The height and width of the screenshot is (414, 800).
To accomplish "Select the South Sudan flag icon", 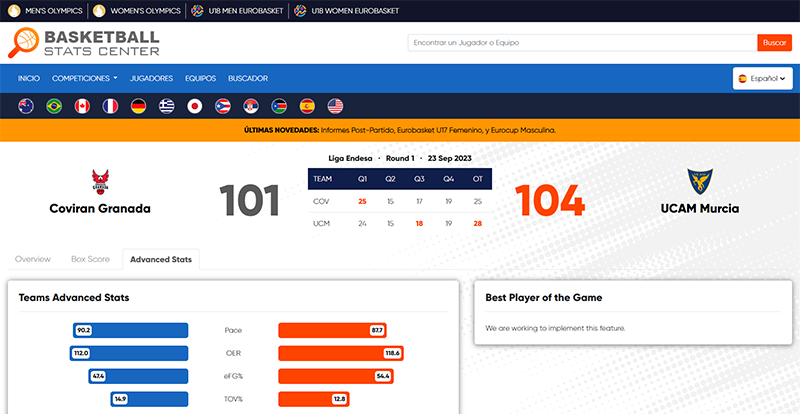I will click(x=279, y=106).
